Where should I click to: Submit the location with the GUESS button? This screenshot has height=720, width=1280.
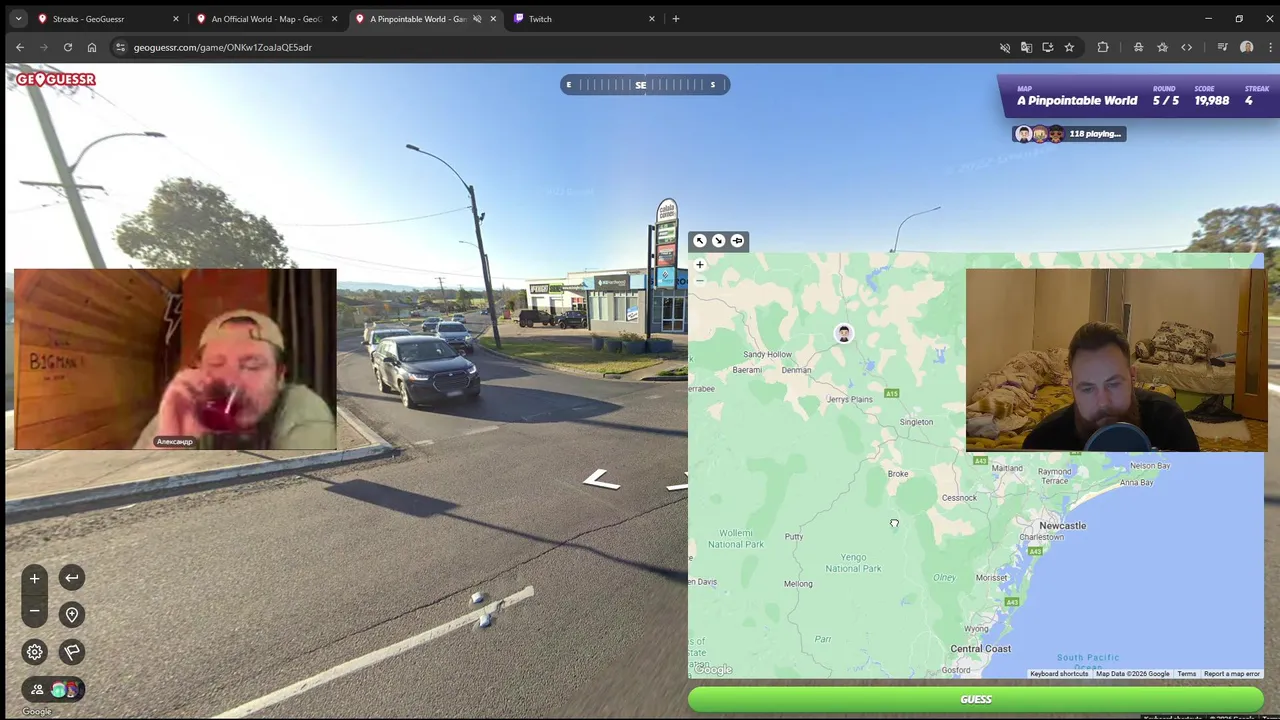tap(976, 699)
